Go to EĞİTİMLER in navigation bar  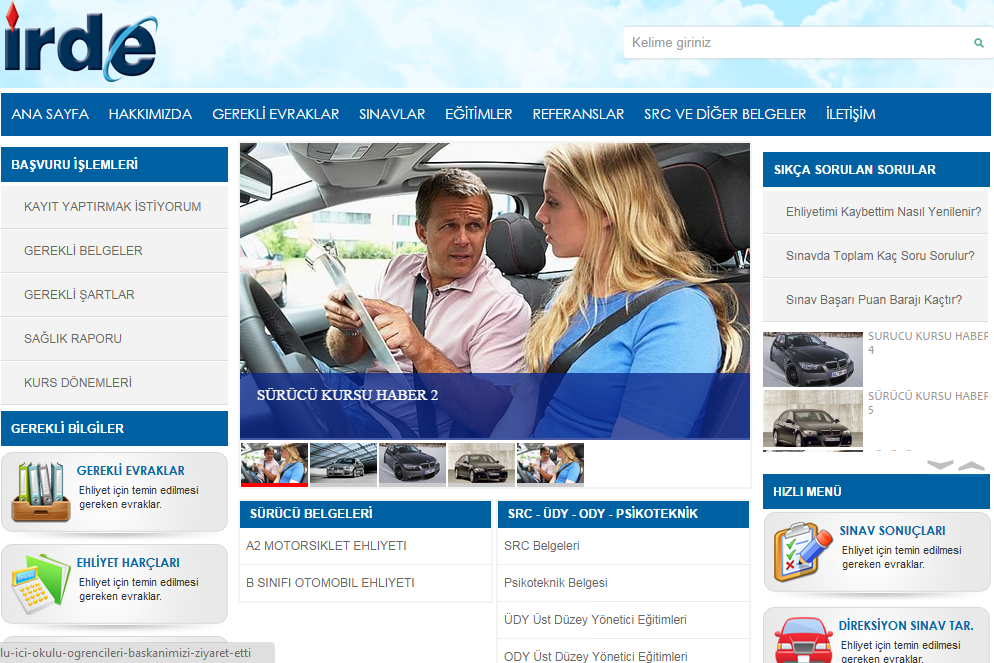click(x=478, y=114)
